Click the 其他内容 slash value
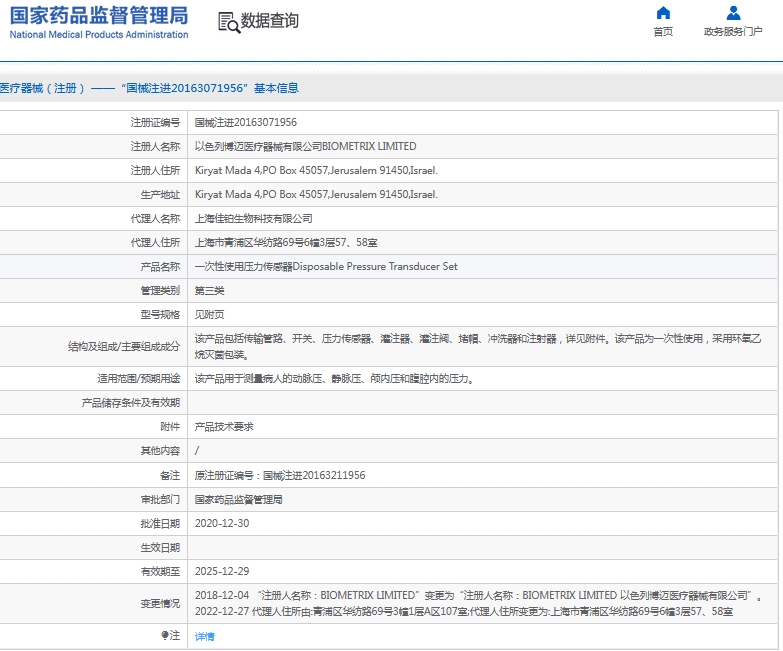783x651 pixels. pyautogui.click(x=197, y=451)
